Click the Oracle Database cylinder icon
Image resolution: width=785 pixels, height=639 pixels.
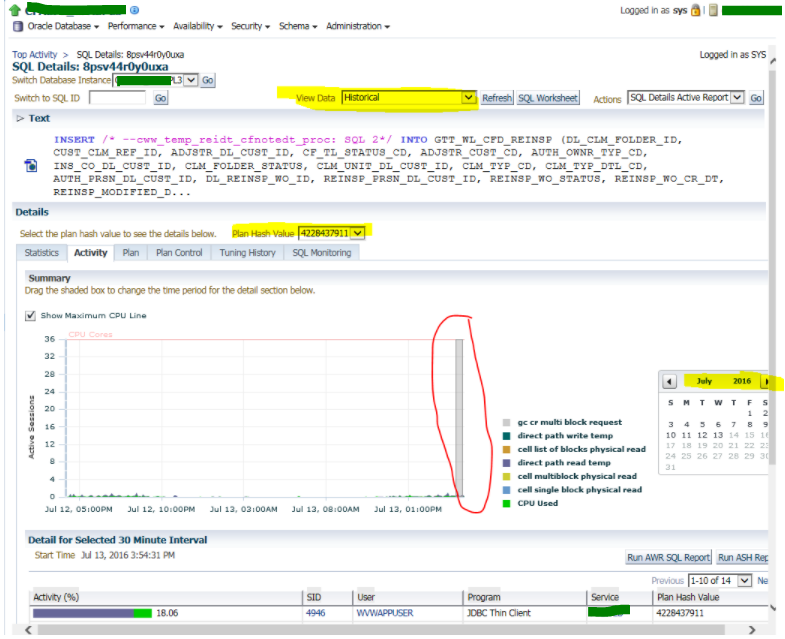point(18,27)
